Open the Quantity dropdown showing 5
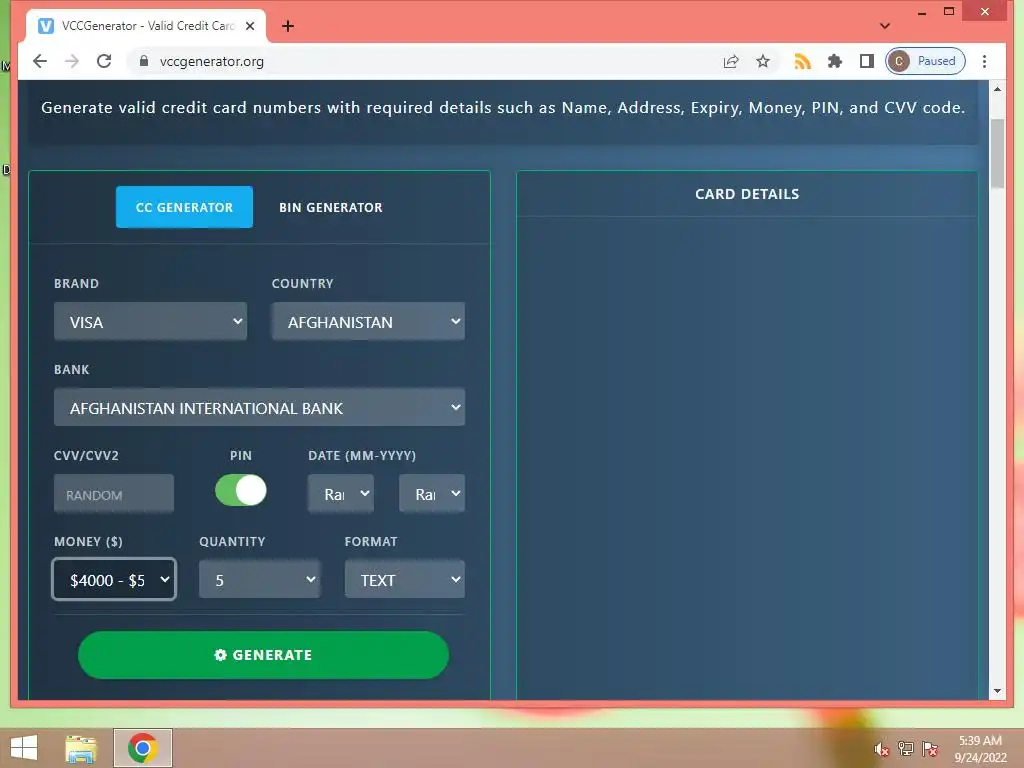Viewport: 1024px width, 768px height. tap(259, 579)
